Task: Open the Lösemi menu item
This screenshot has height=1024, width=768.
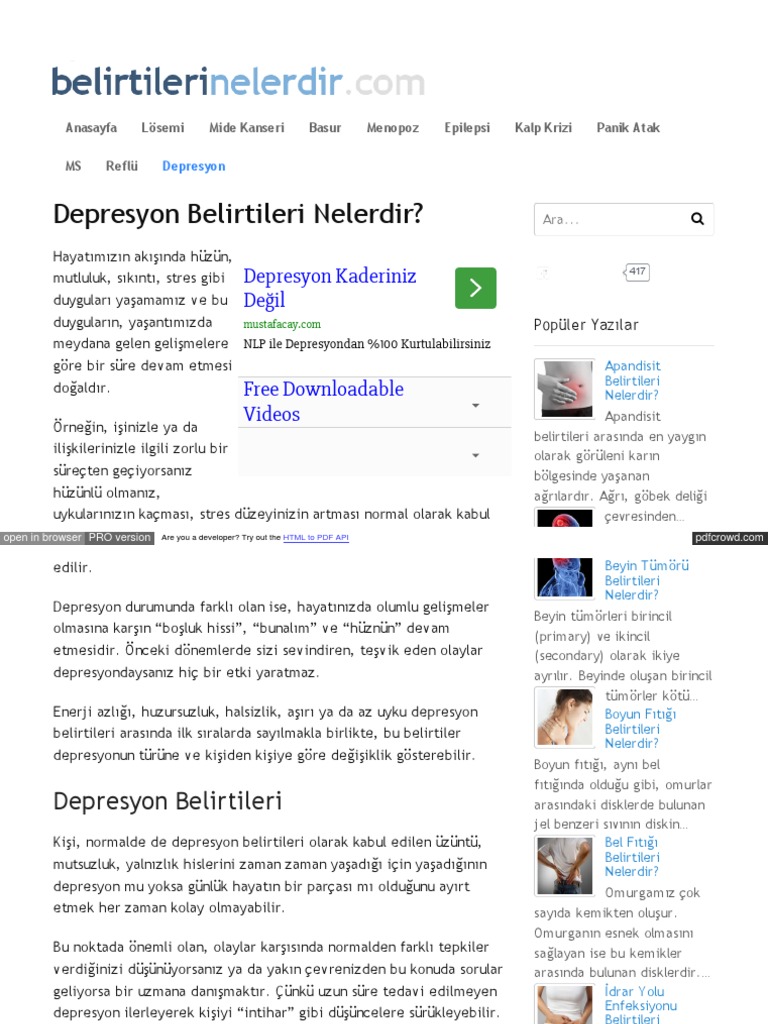Action: click(163, 127)
